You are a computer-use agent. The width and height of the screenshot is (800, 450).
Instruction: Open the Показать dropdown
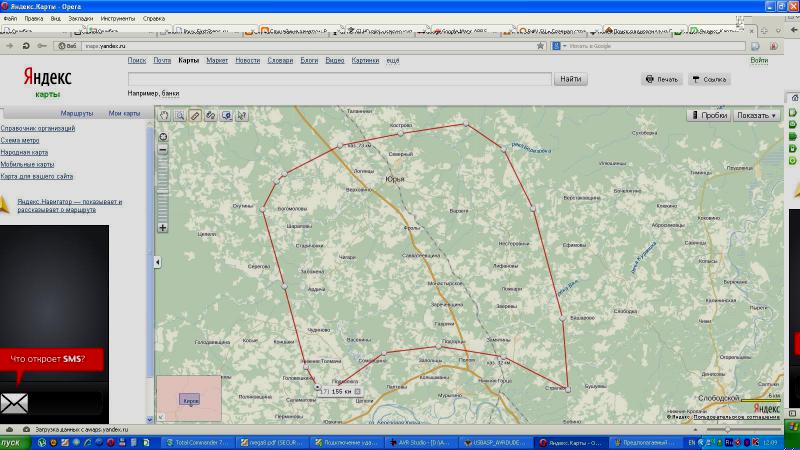tap(757, 115)
